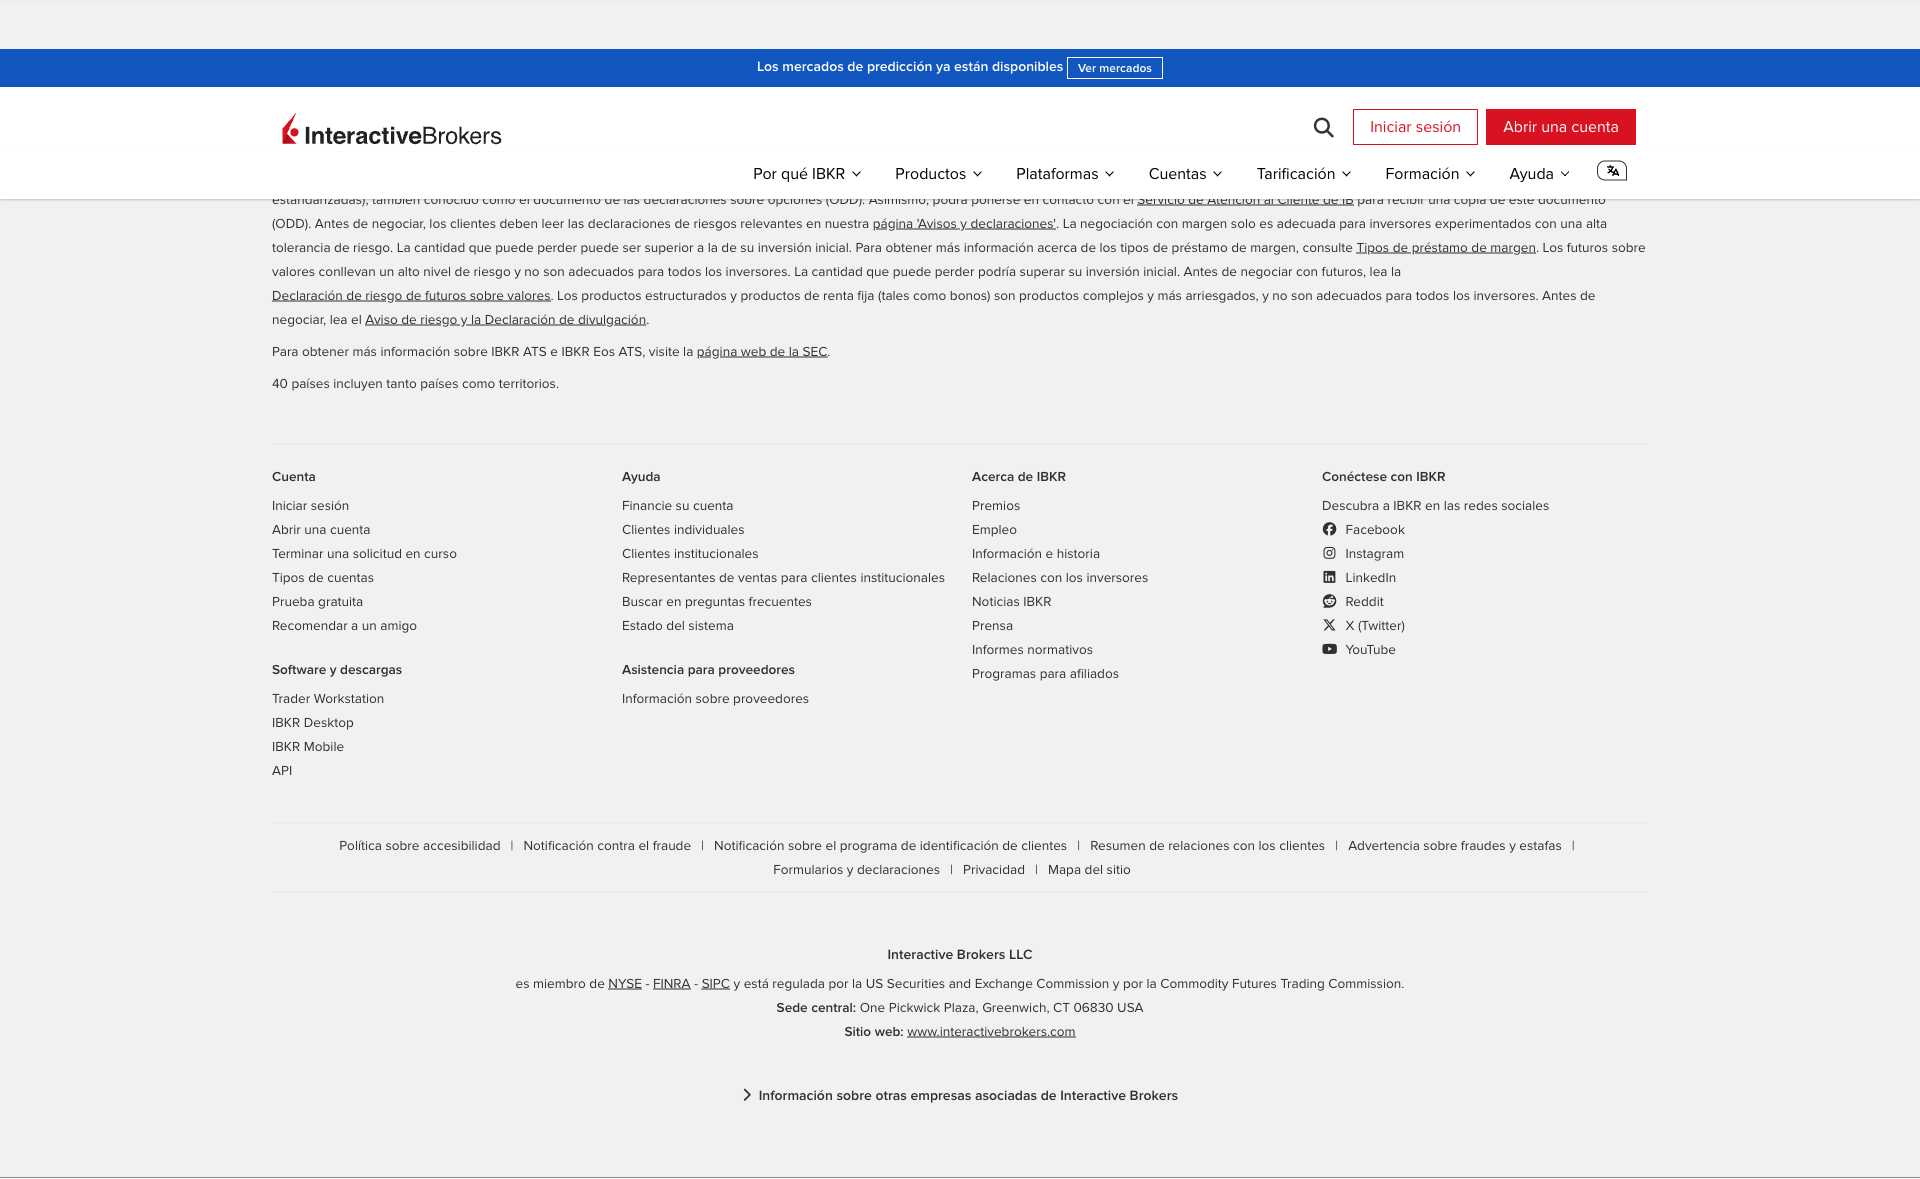This screenshot has height=1179, width=1920.
Task: Click Iniciar sesión in footer Cuenta list
Action: (310, 506)
